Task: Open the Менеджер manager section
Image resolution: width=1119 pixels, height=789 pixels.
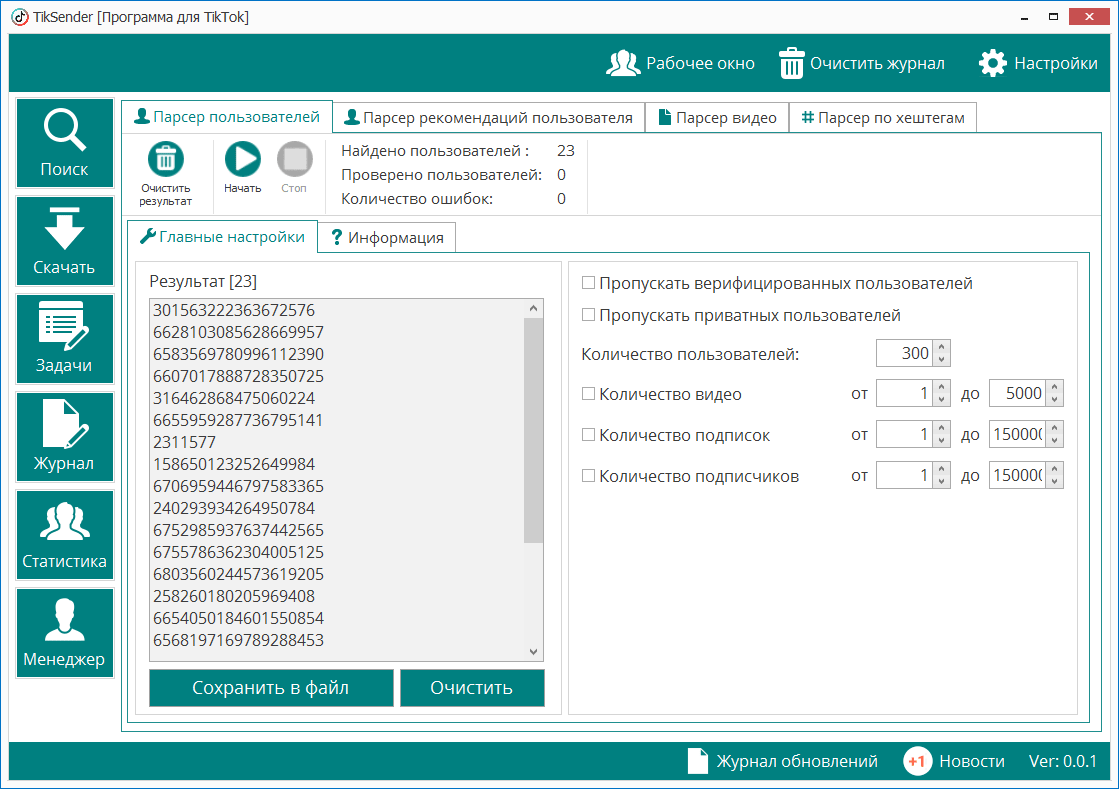Action: click(x=64, y=633)
